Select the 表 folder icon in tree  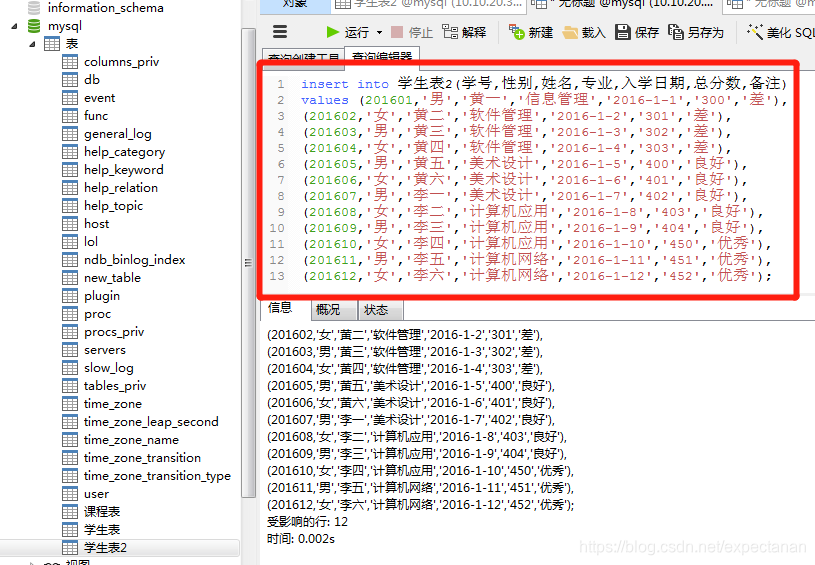[x=52, y=44]
